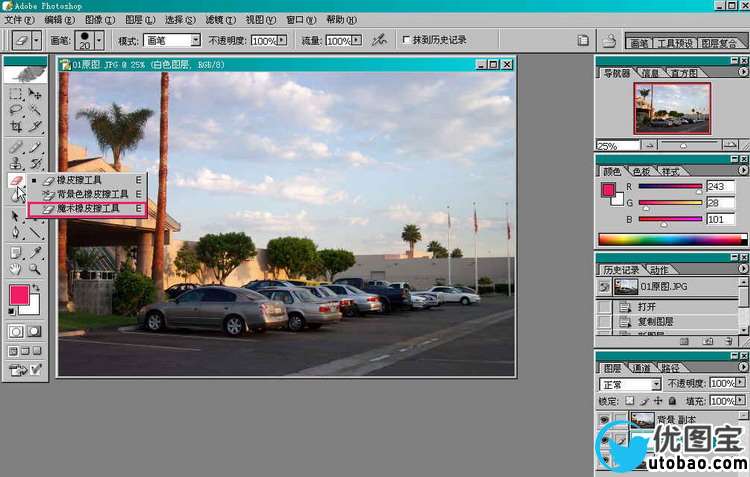Open Layers panel 不透明度 arrow
Image resolution: width=750 pixels, height=477 pixels.
(740, 383)
